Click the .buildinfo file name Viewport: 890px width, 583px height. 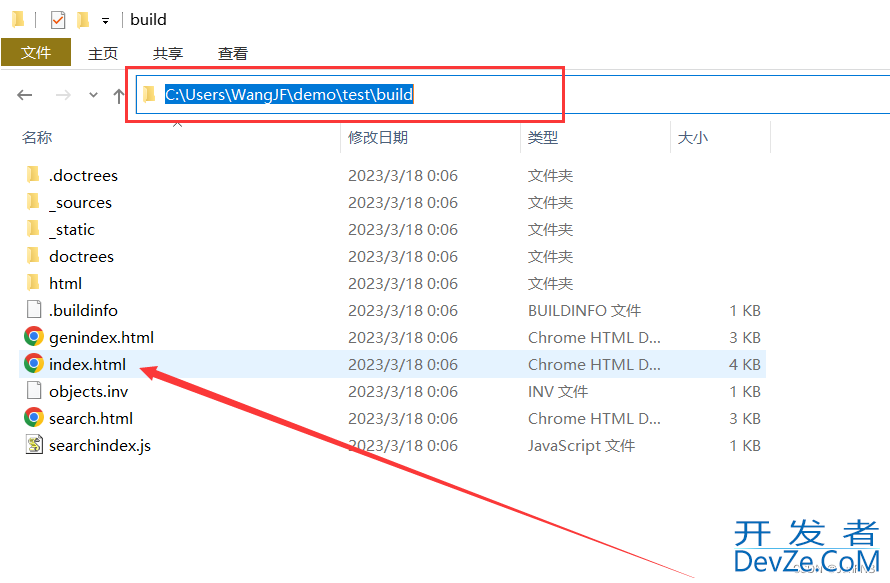pos(83,311)
